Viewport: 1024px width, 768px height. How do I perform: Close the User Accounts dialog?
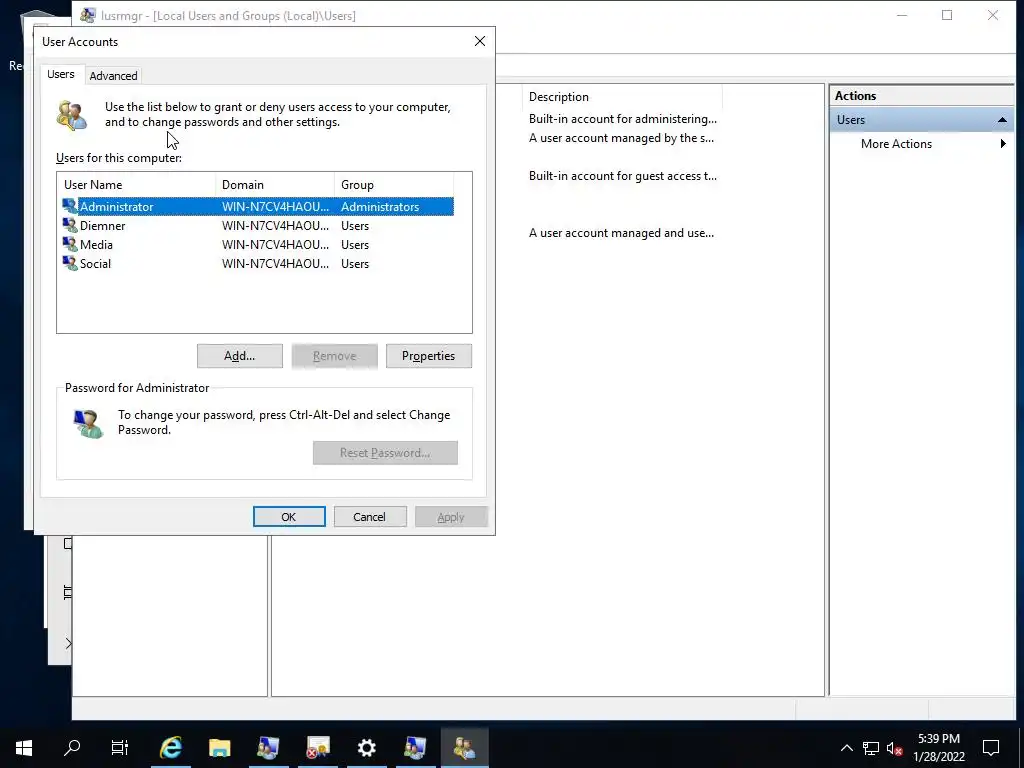coord(480,41)
